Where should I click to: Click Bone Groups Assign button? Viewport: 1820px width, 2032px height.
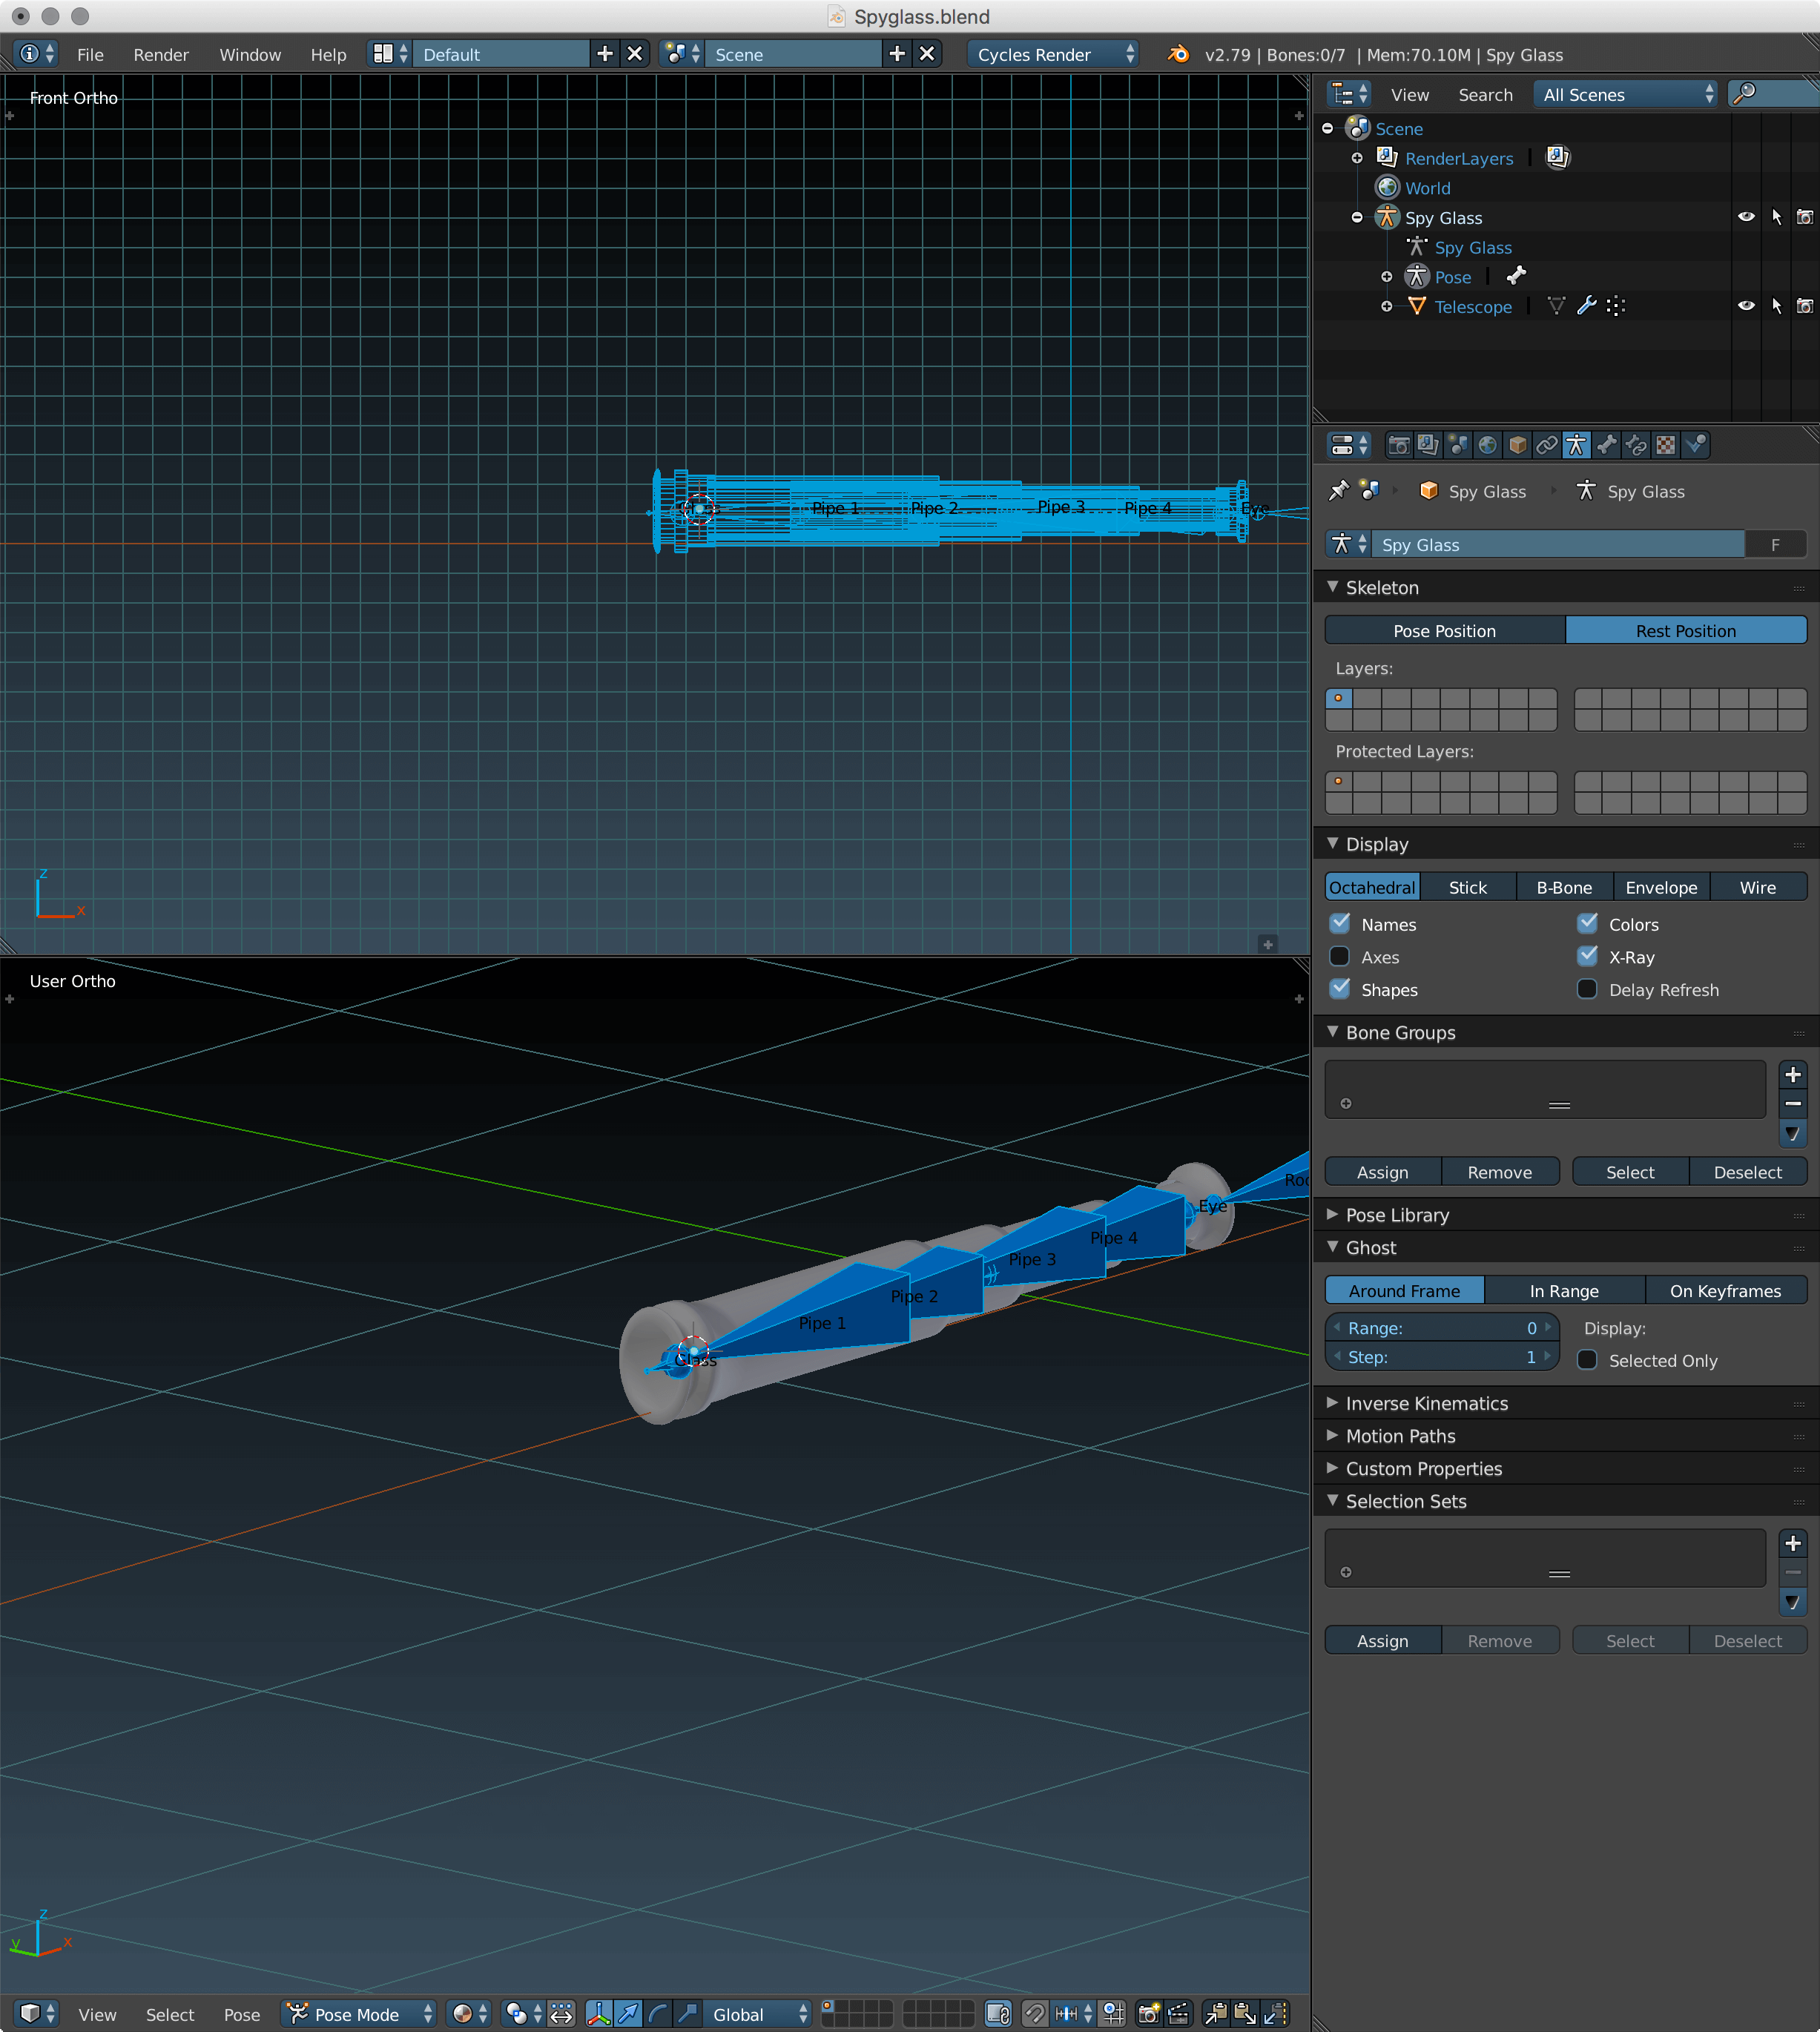1383,1171
